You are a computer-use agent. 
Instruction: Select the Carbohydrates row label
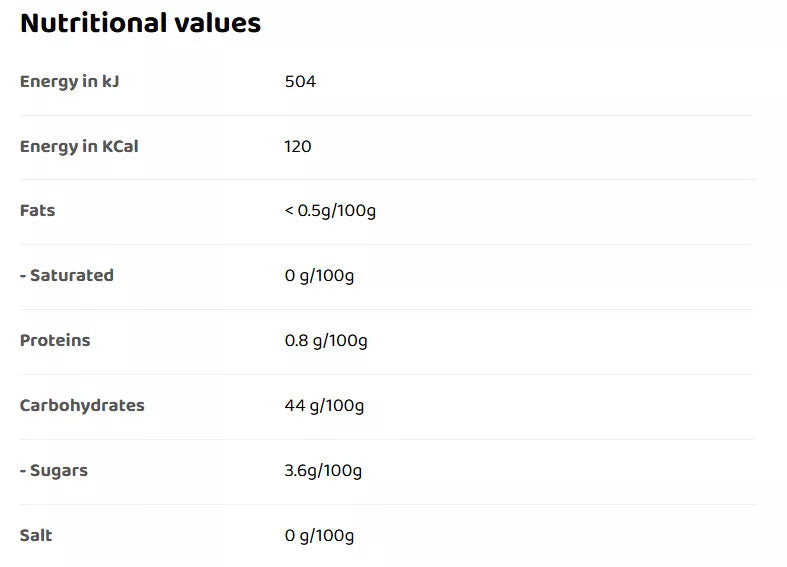point(82,405)
